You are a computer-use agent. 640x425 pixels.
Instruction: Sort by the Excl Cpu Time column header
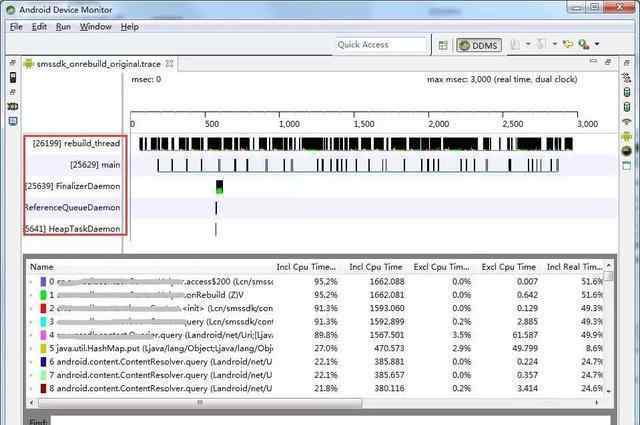click(509, 267)
